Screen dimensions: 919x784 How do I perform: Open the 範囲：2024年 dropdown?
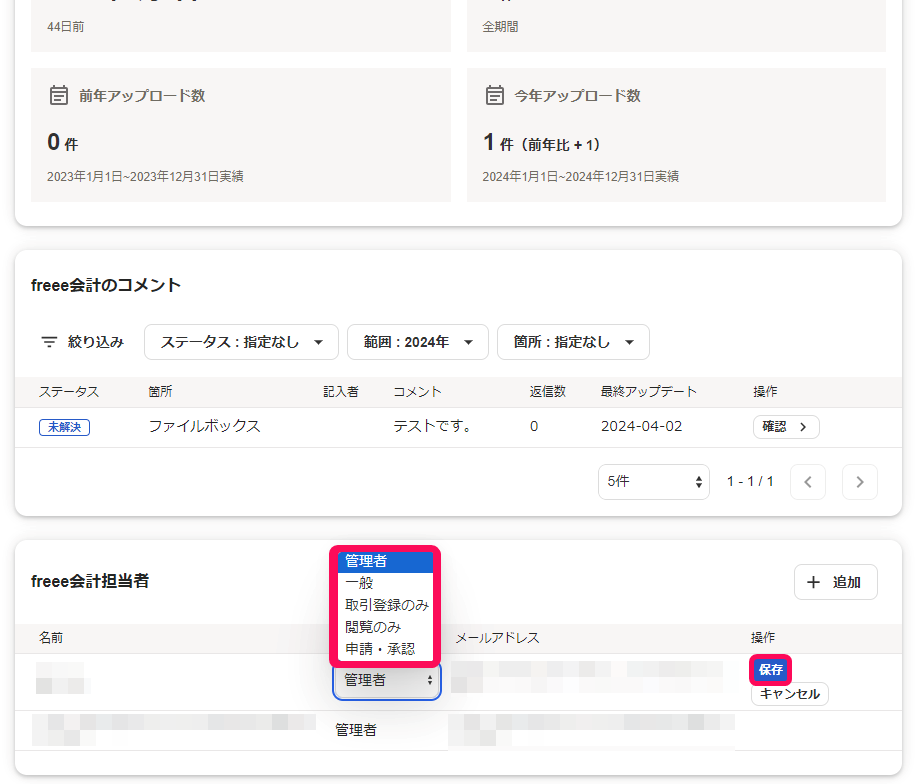[418, 342]
